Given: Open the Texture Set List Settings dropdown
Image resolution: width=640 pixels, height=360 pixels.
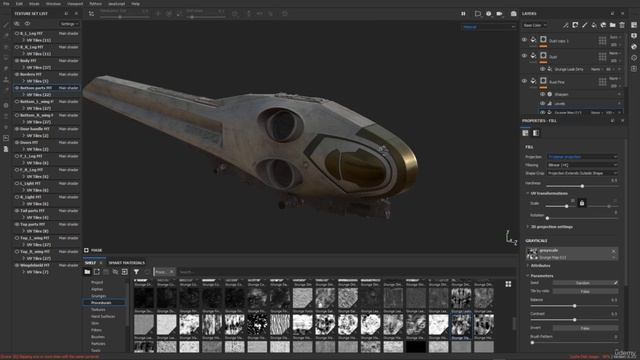Looking at the screenshot, I should [x=69, y=24].
